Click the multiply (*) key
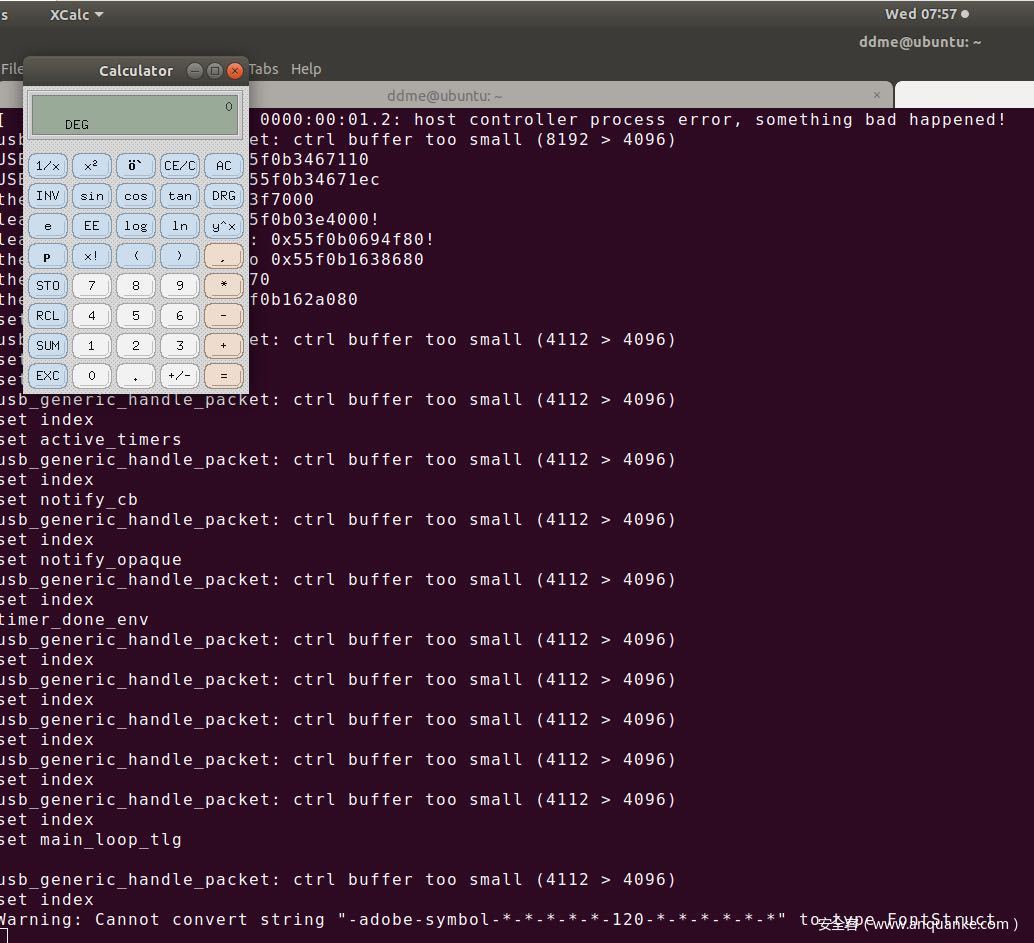This screenshot has width=1034, height=943. click(x=223, y=286)
